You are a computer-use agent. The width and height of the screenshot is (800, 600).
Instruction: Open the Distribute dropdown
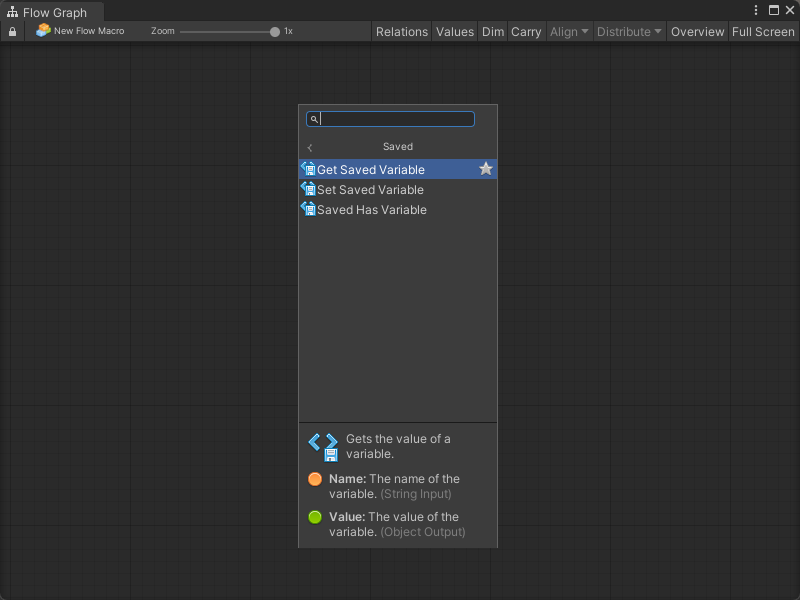629,32
